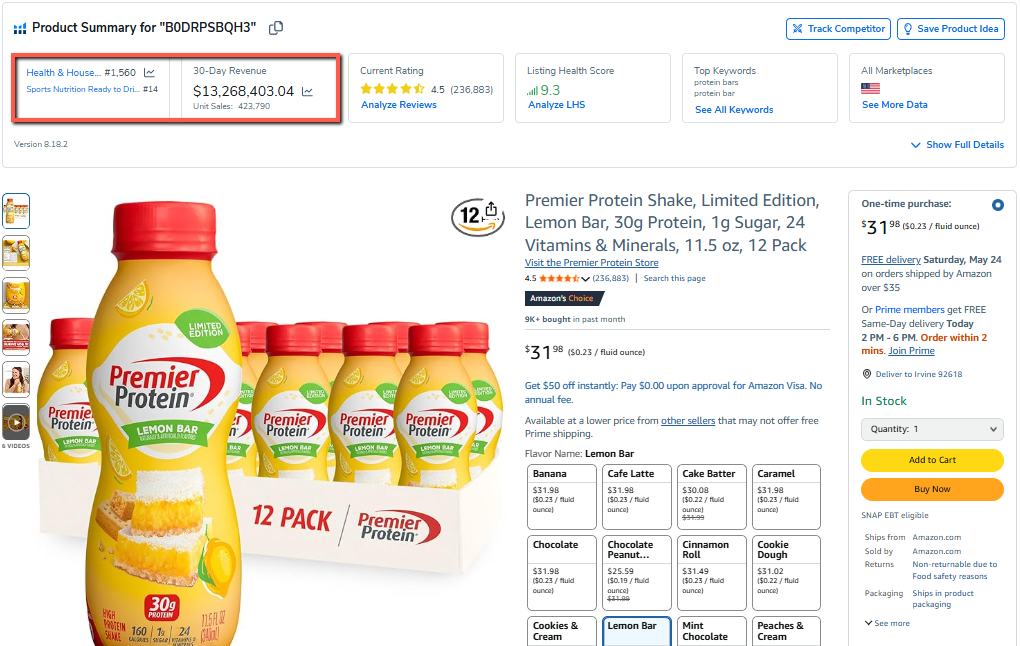This screenshot has height=646, width=1020.
Task: Expand Show Full Details
Action: pyautogui.click(x=957, y=144)
